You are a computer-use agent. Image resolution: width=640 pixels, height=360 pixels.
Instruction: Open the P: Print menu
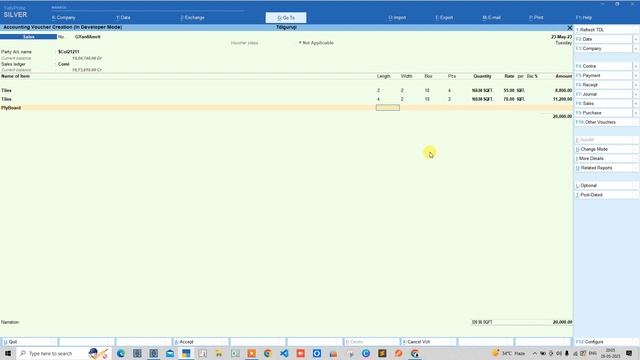(536, 18)
